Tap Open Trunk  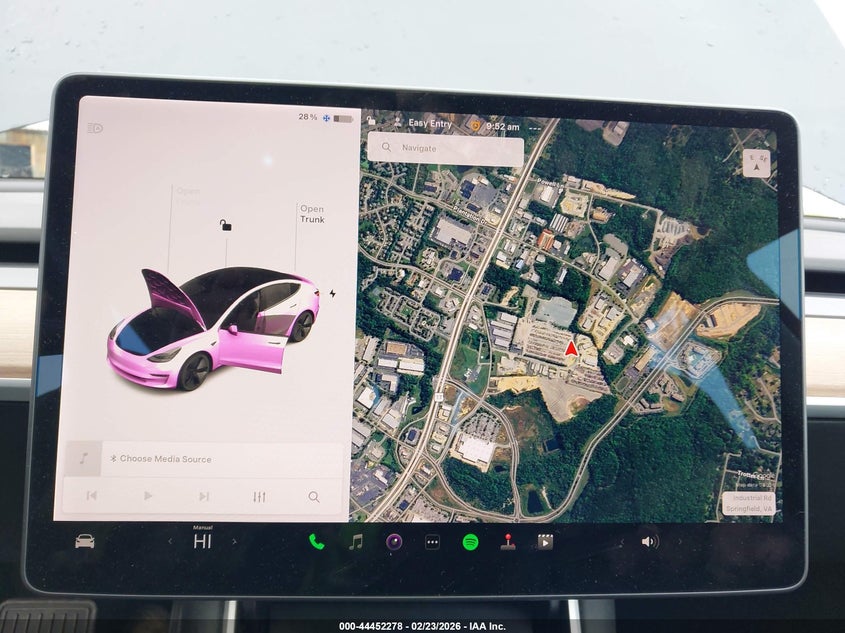[x=312, y=214]
